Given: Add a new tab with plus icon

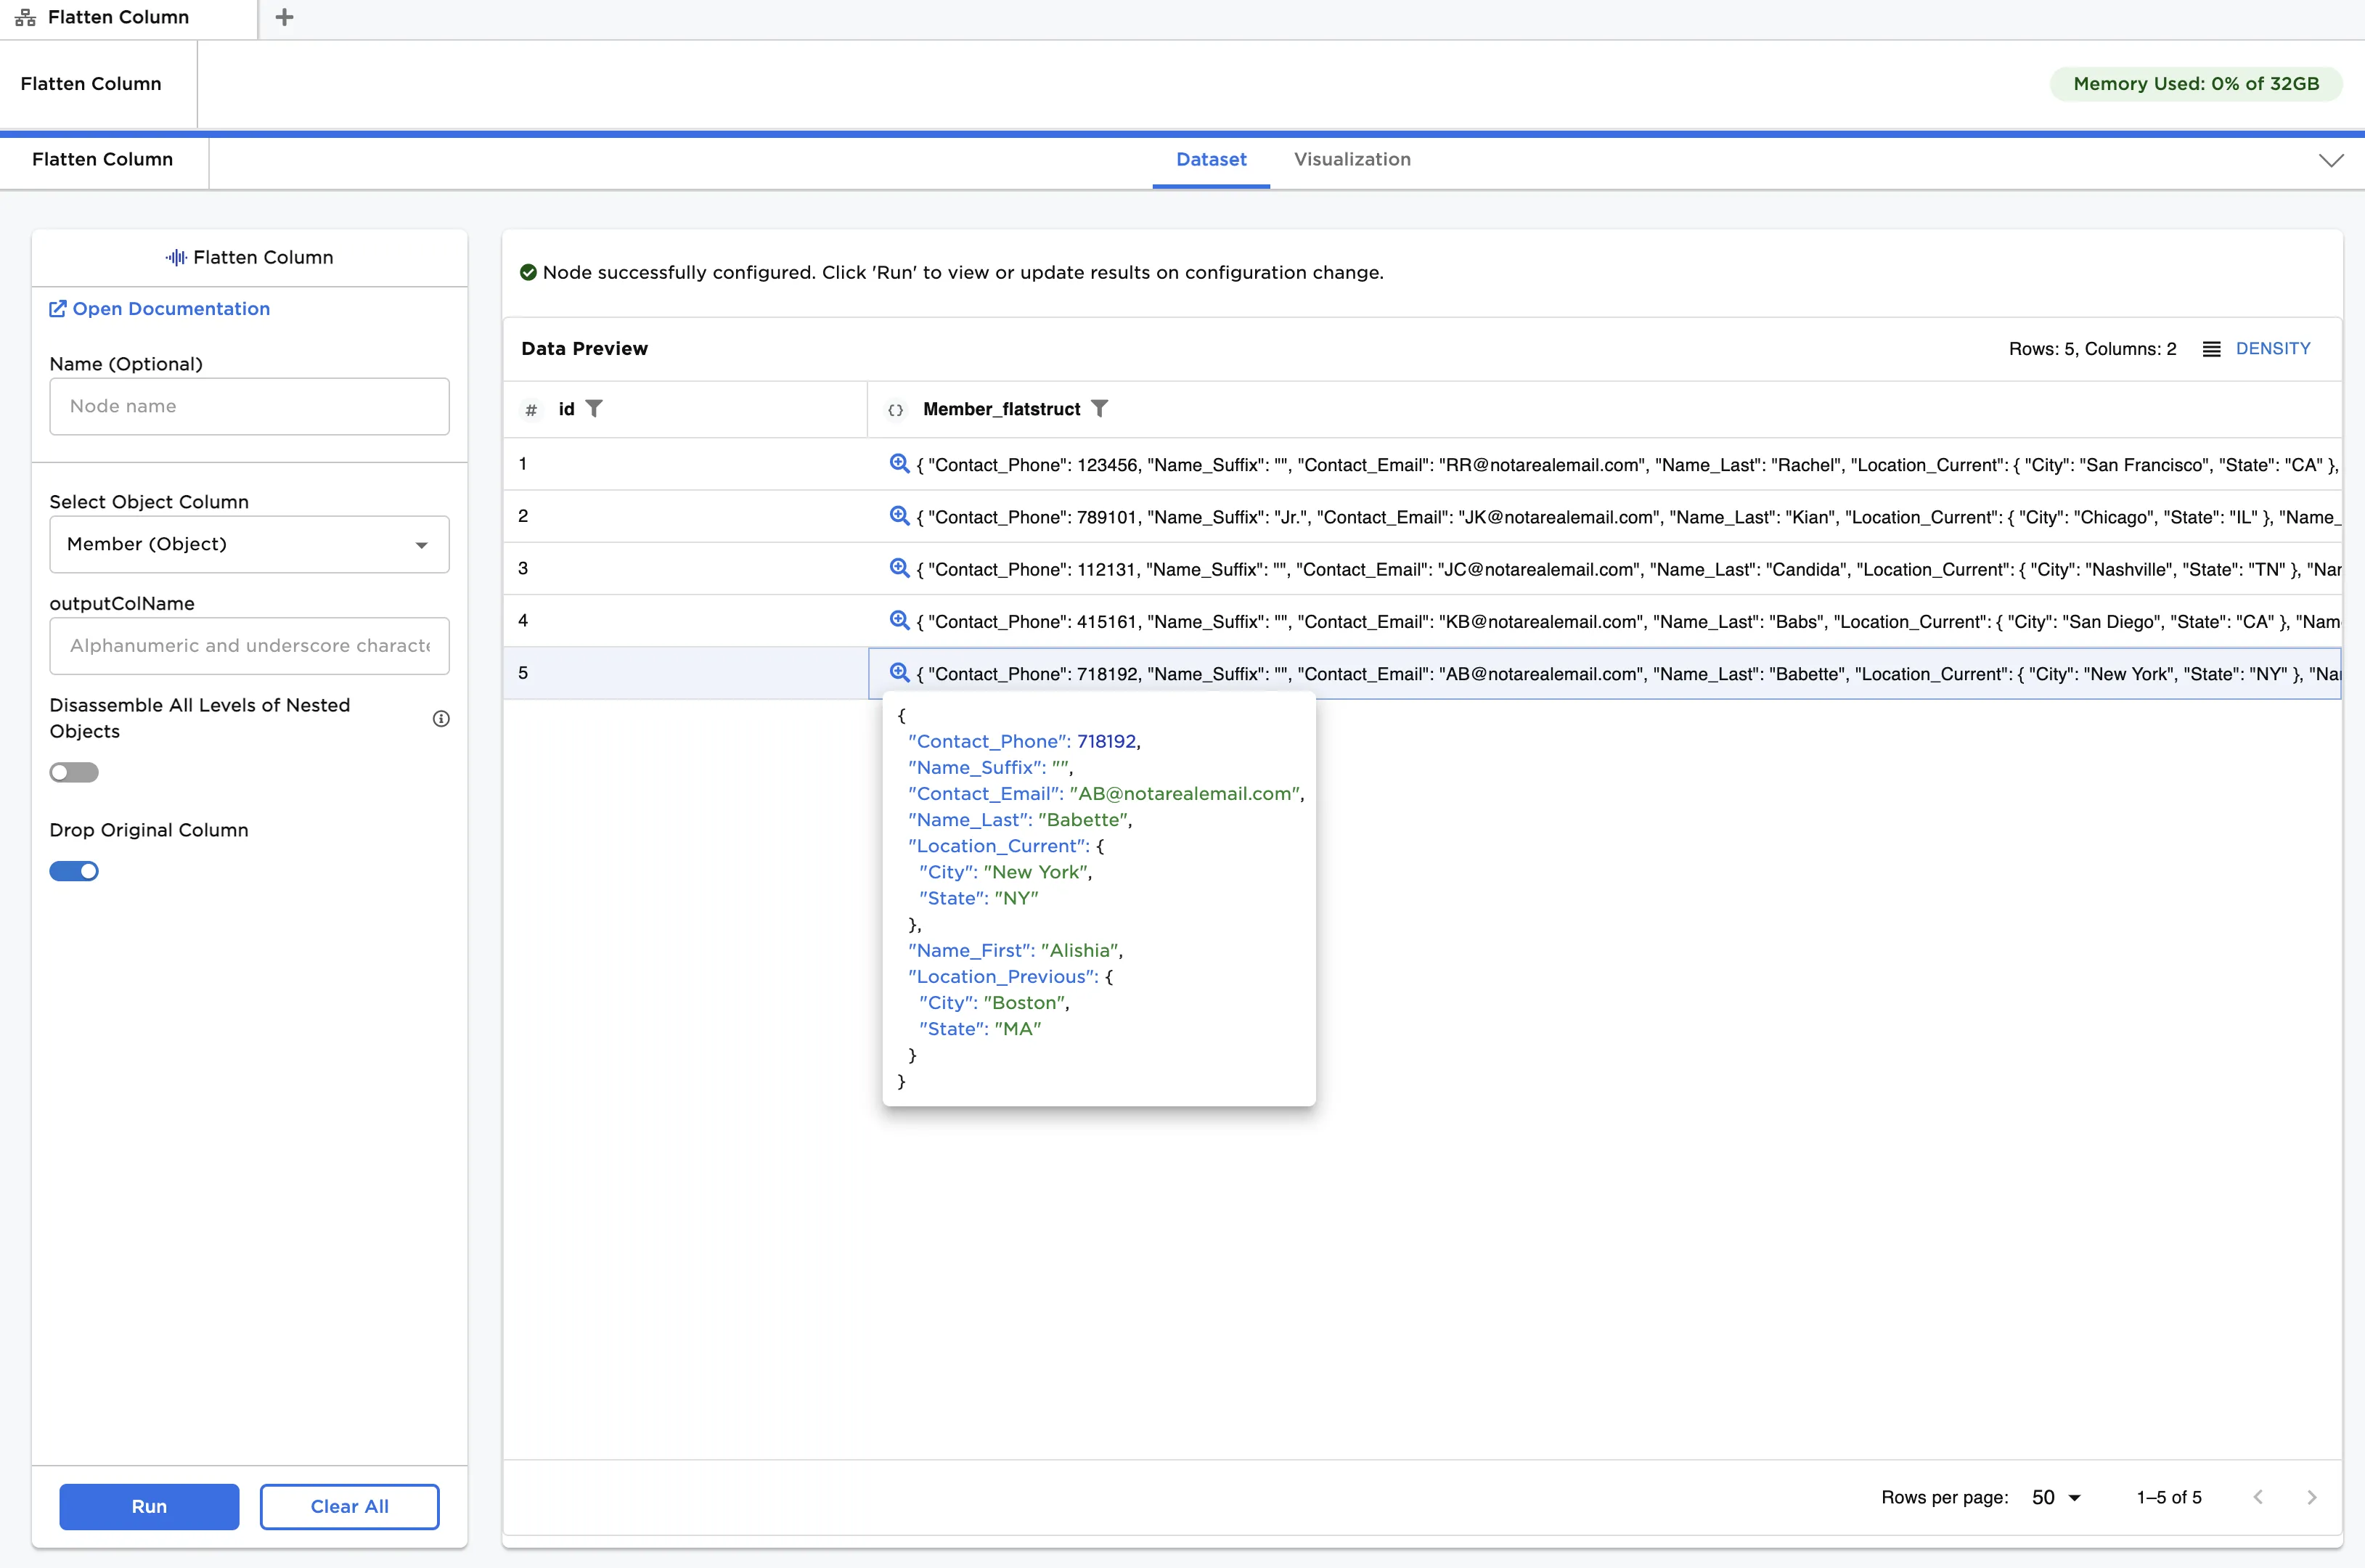Looking at the screenshot, I should (284, 17).
